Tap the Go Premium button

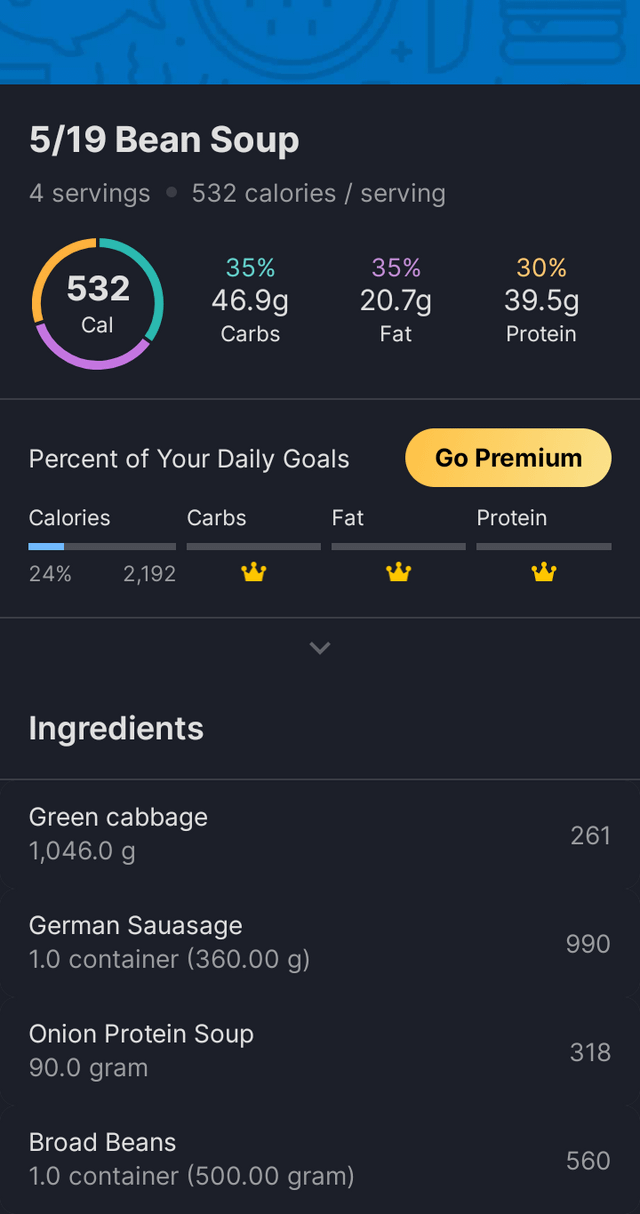tap(508, 458)
